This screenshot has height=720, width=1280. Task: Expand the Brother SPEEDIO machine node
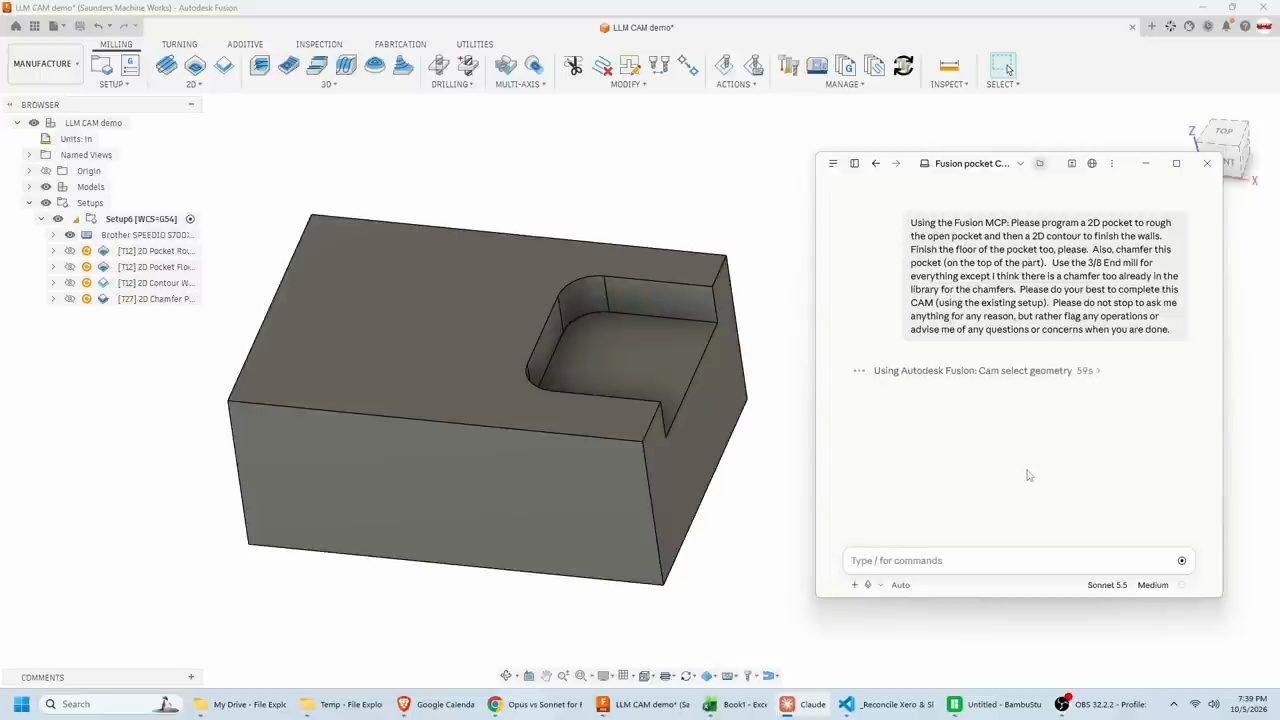(x=53, y=235)
